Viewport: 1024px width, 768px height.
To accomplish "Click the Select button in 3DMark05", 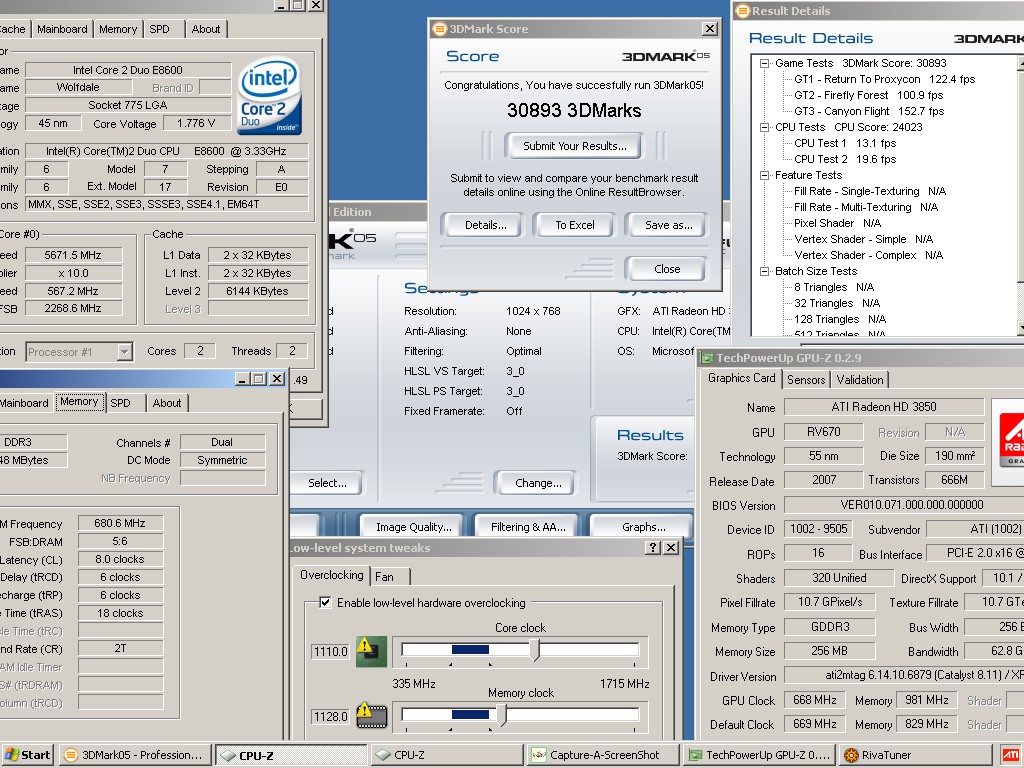I will pyautogui.click(x=327, y=483).
